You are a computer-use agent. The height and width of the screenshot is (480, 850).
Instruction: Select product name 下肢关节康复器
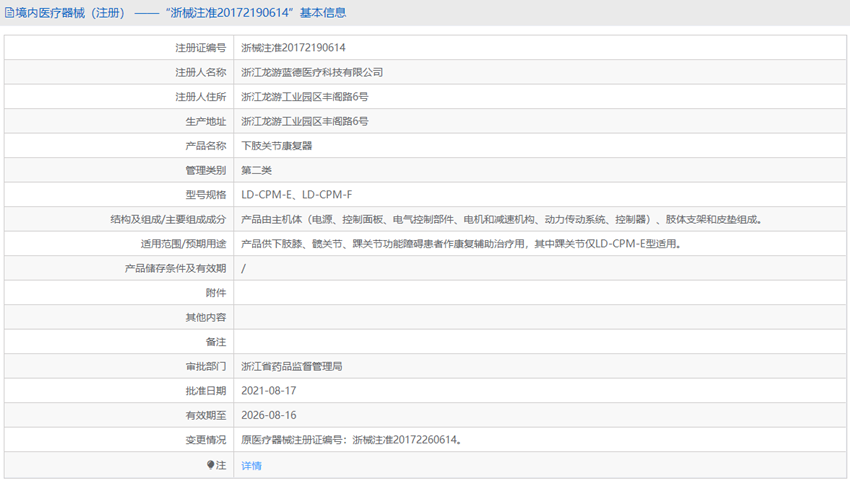[276, 145]
